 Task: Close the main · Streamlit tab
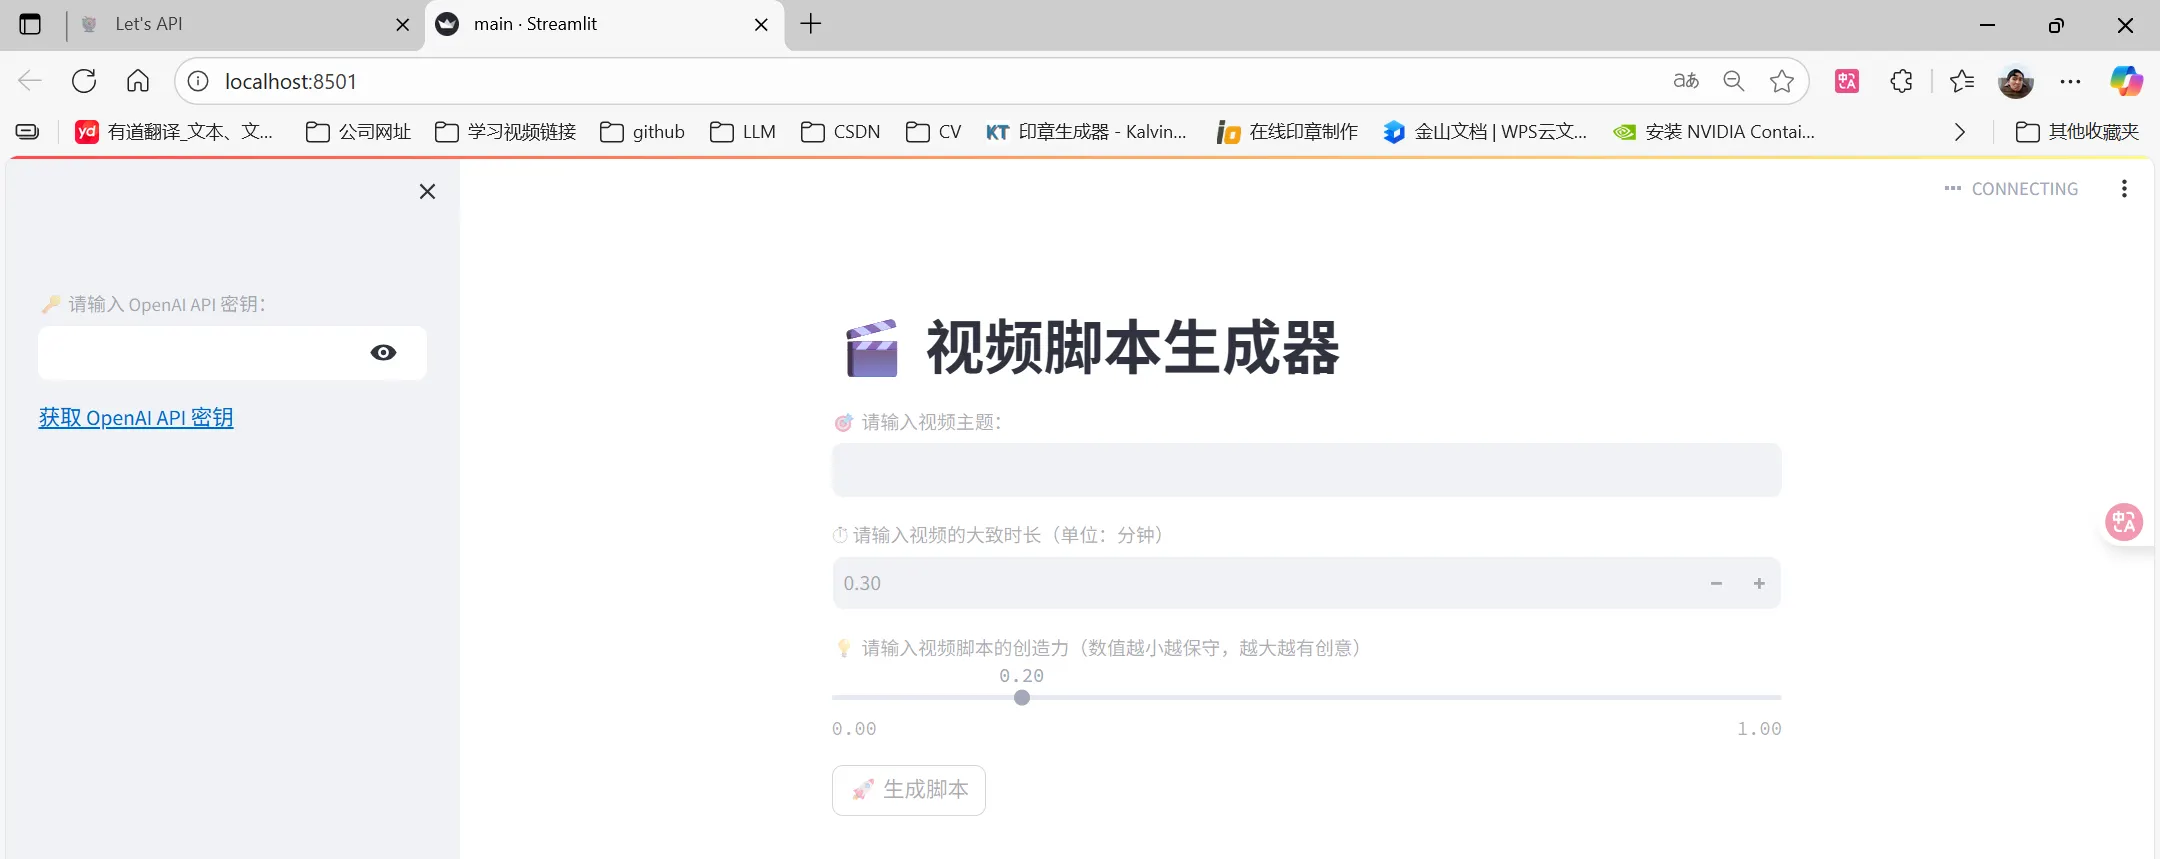click(761, 24)
